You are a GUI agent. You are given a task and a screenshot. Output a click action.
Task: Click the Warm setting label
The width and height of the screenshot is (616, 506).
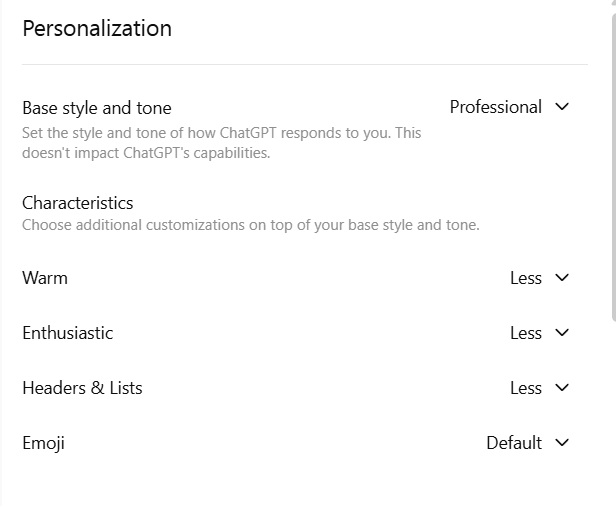45,278
